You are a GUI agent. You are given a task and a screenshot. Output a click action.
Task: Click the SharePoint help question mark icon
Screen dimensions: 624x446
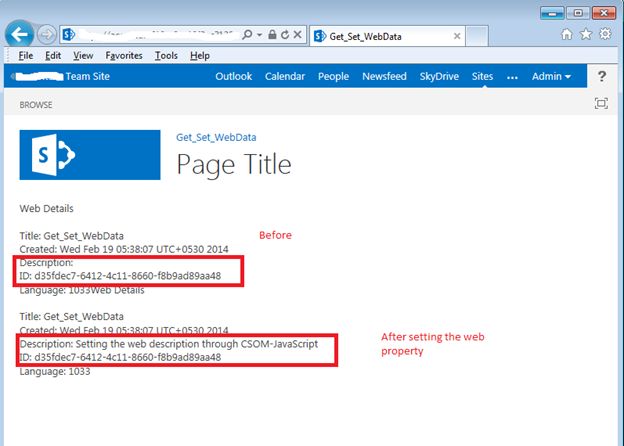(x=602, y=76)
